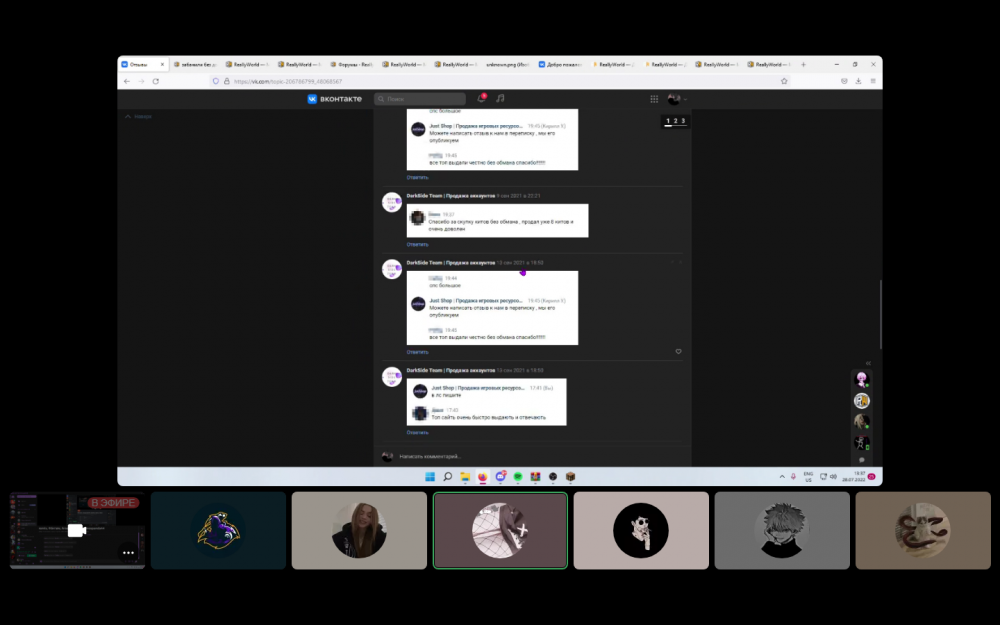Viewport: 1000px width, 625px height.
Task: Open Spotify from the taskbar
Action: coord(518,476)
